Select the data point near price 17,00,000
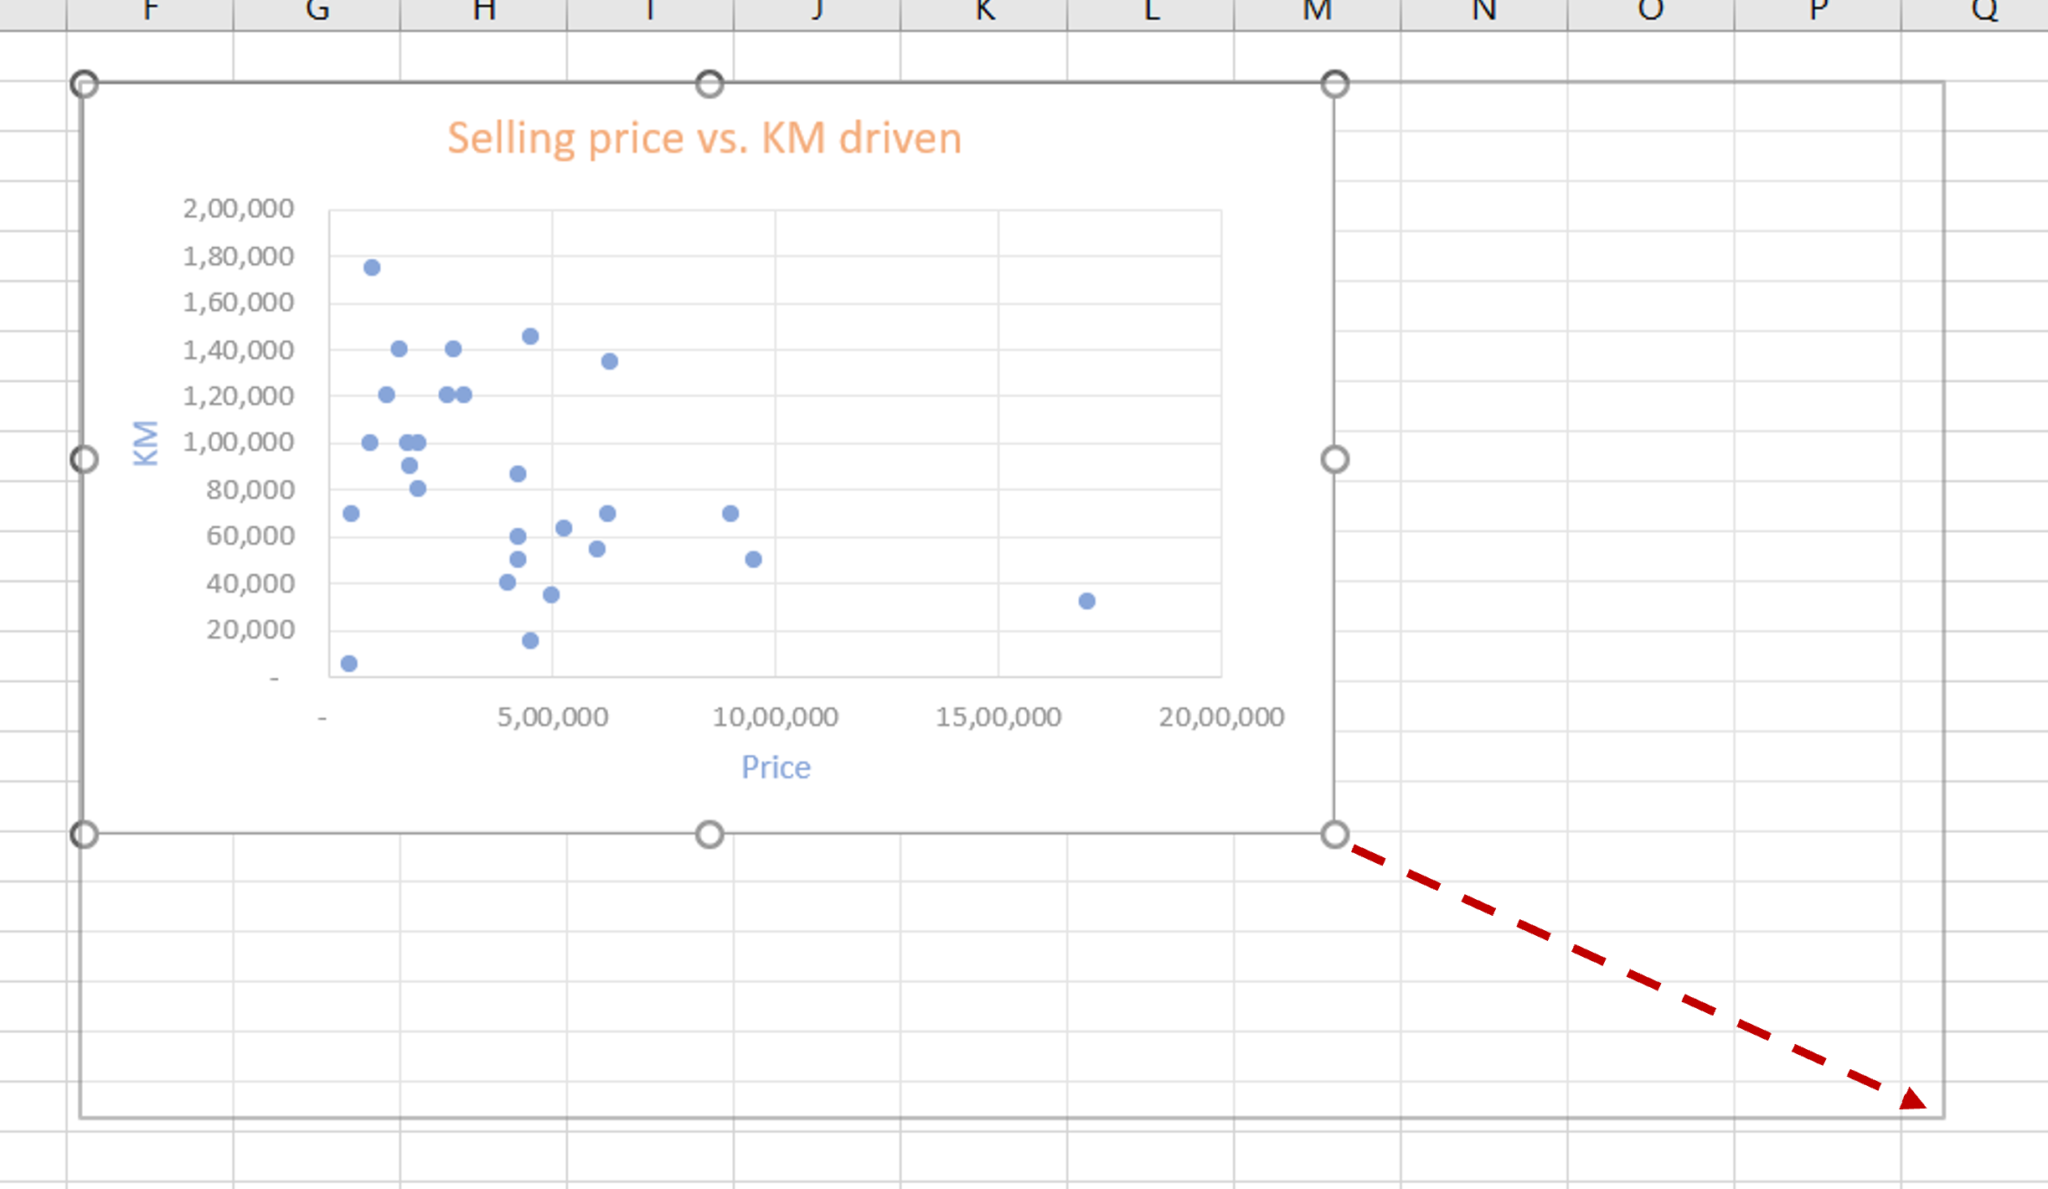 coord(1087,601)
